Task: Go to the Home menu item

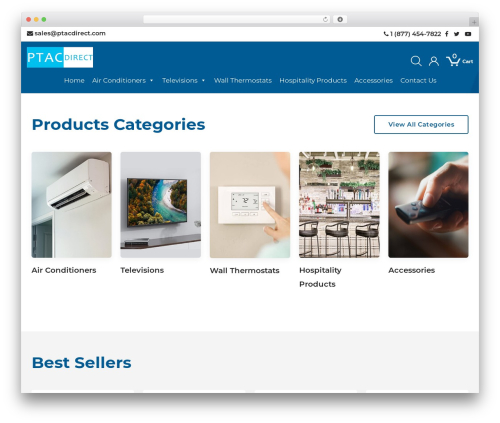Action: (74, 80)
